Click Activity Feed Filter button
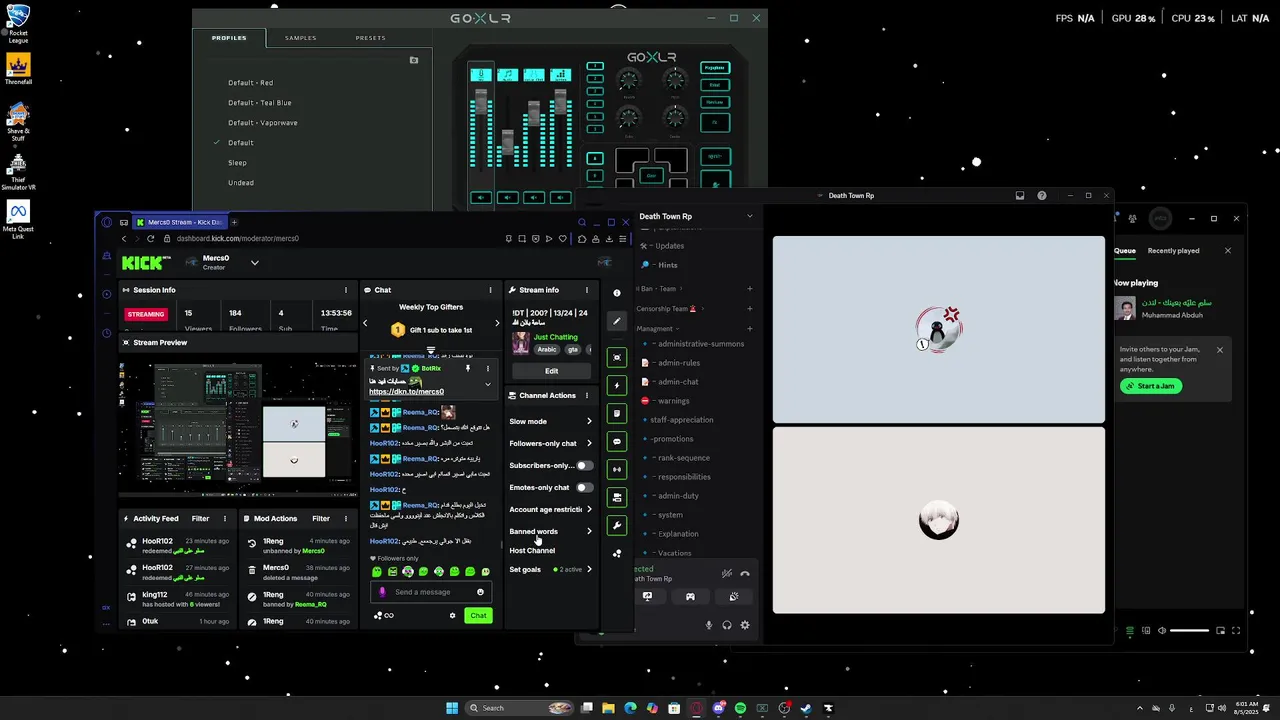Viewport: 1280px width, 720px height. 200,519
